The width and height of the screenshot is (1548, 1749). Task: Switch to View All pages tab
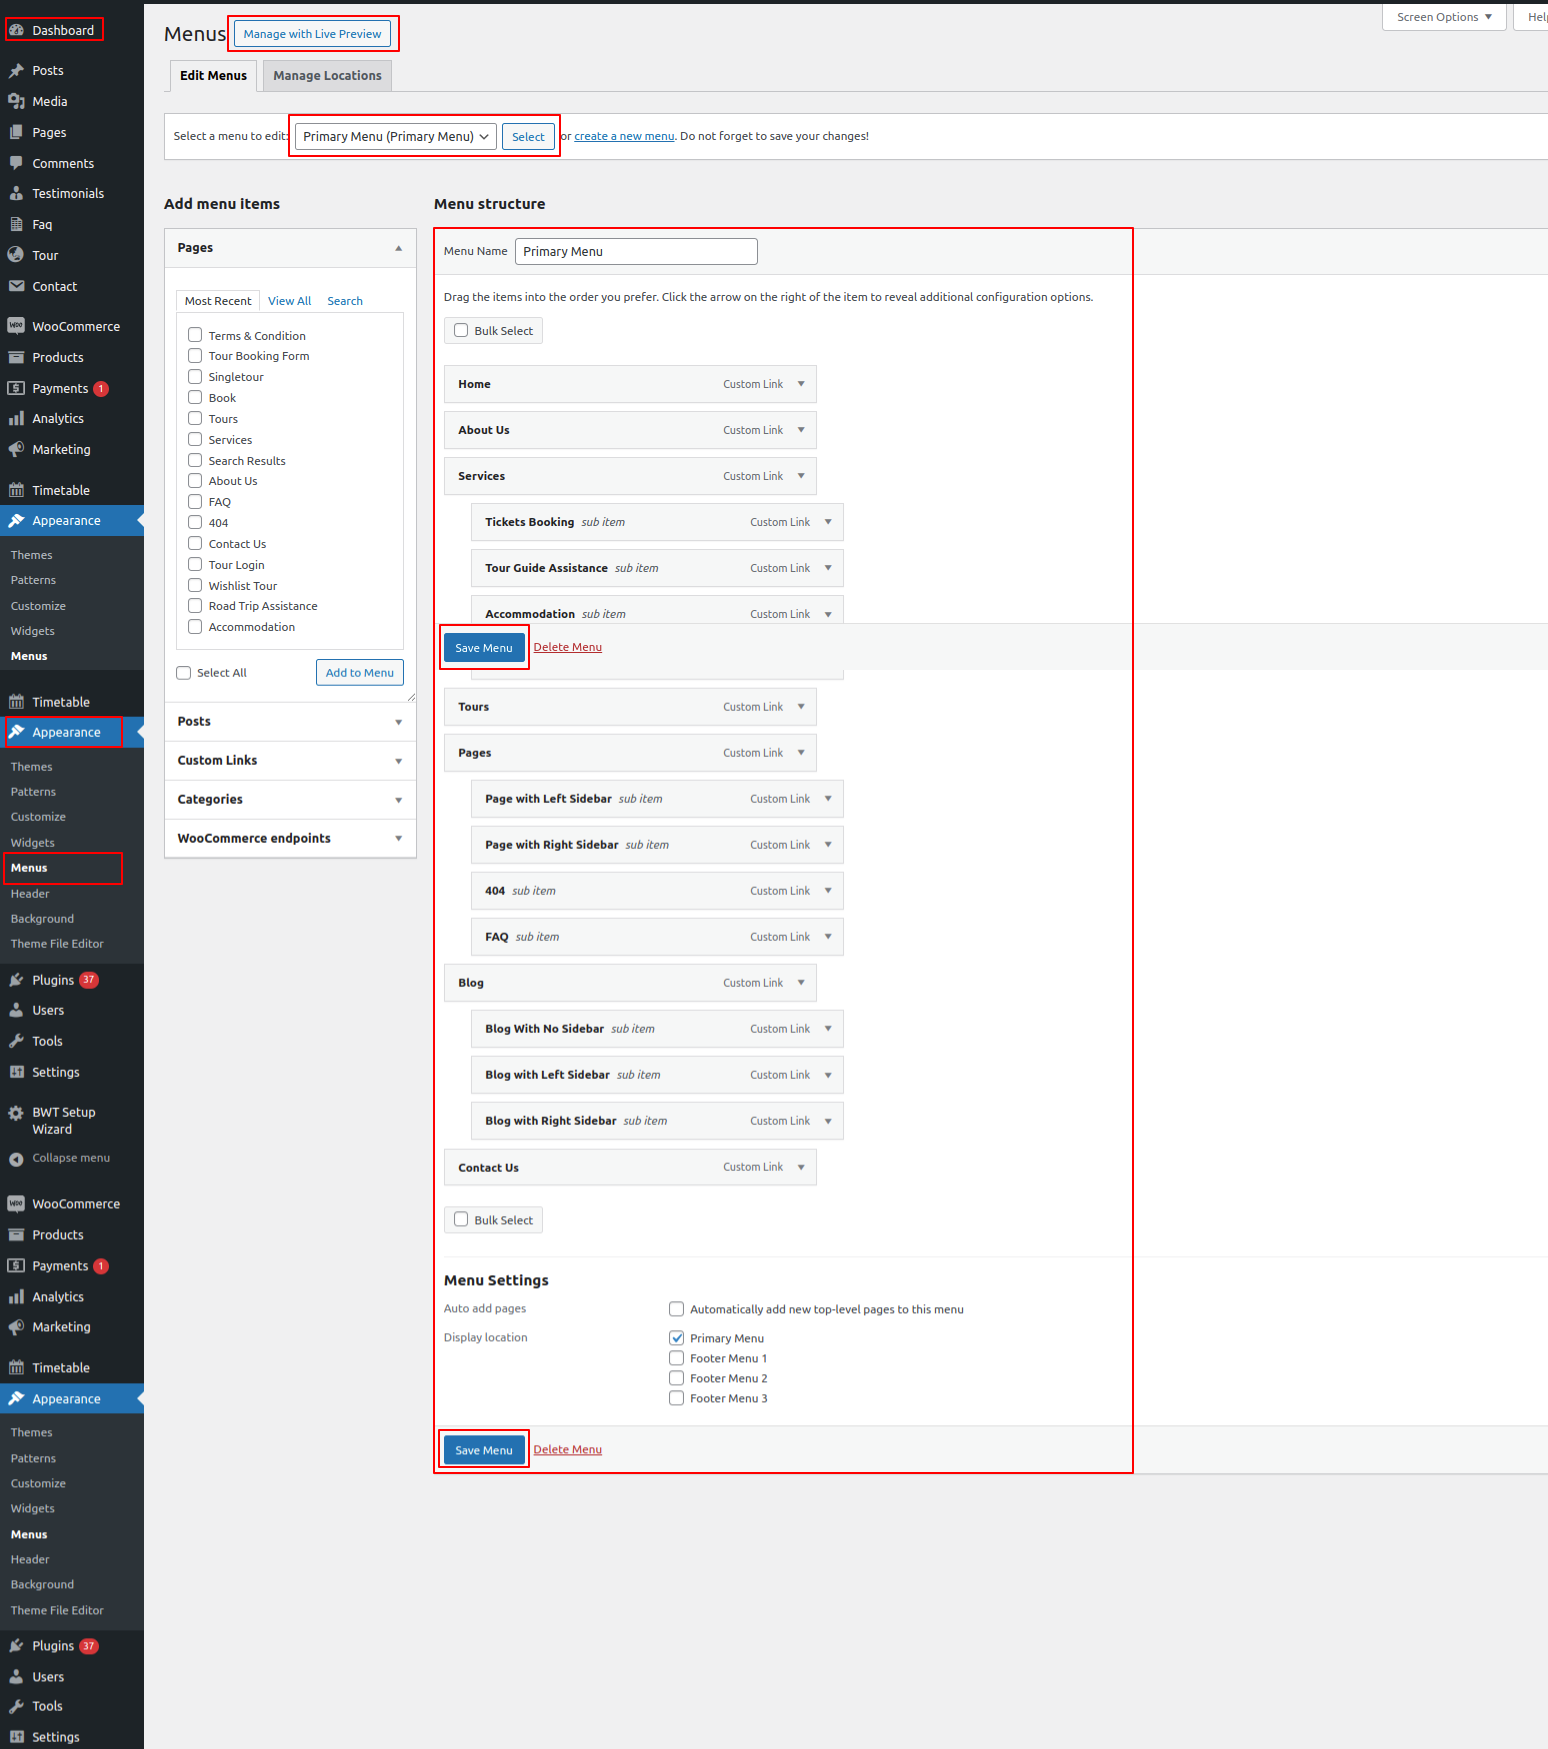289,301
